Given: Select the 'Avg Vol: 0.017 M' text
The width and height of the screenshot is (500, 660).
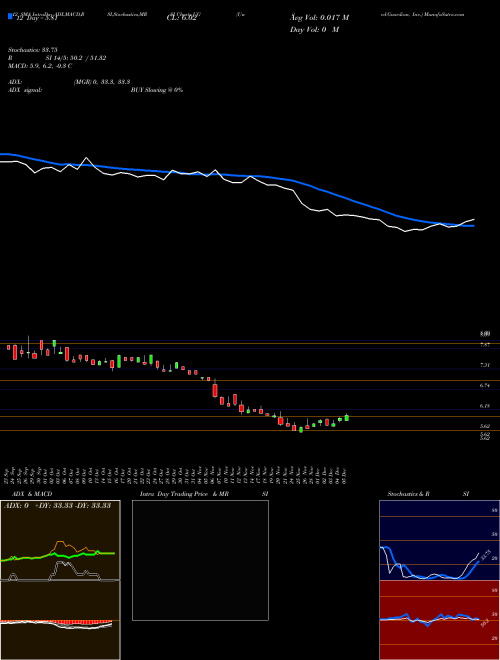Looking at the screenshot, I should point(319,18).
